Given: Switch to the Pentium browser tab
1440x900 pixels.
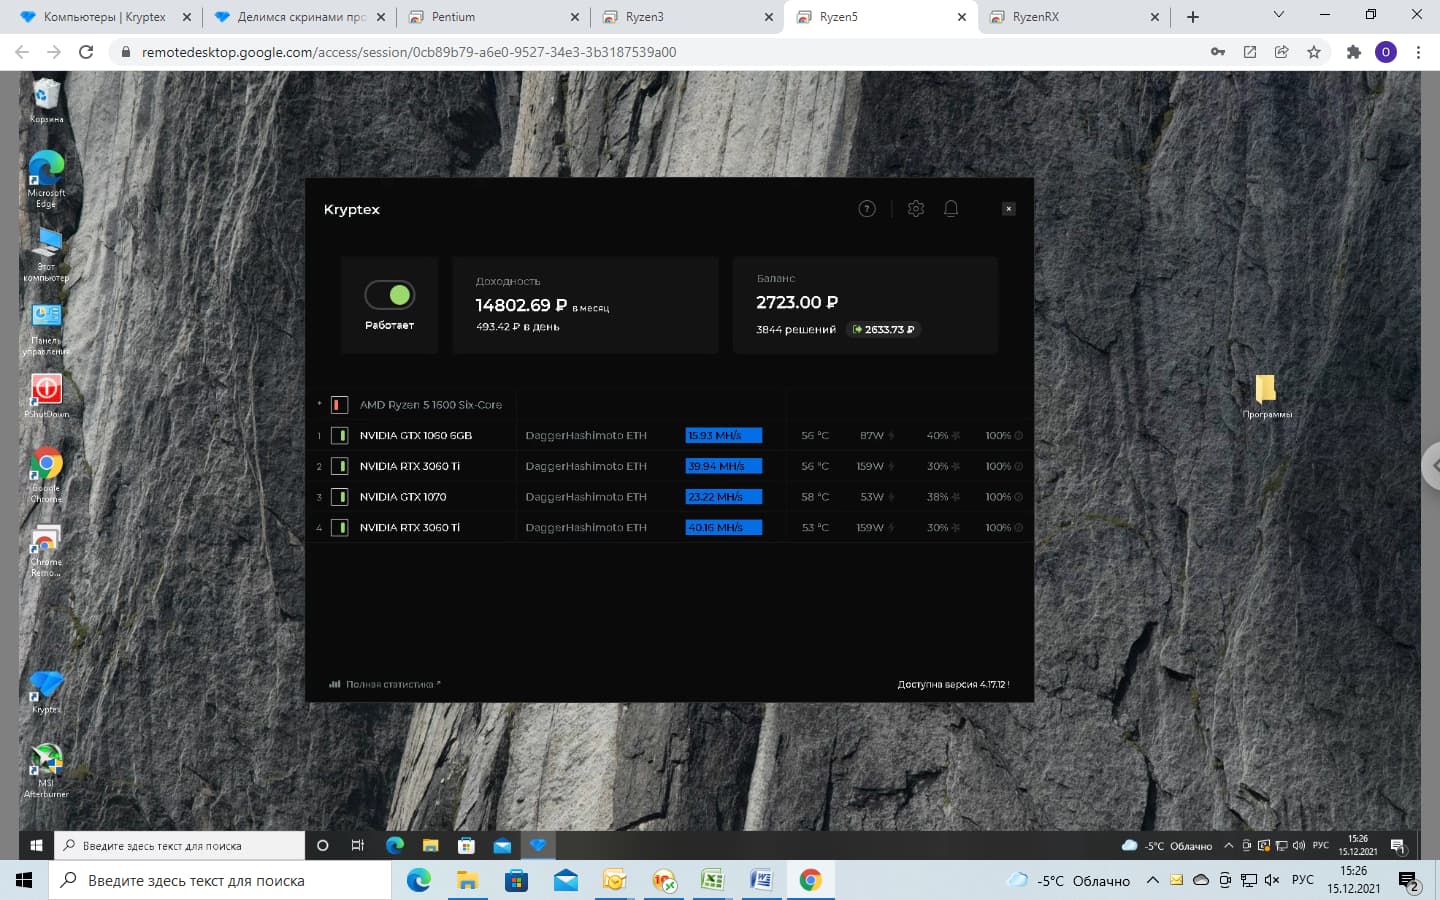Looking at the screenshot, I should click(x=493, y=17).
